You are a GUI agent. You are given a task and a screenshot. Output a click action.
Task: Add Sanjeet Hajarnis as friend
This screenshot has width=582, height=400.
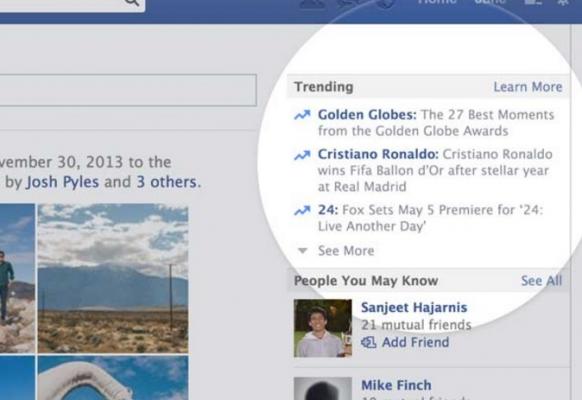(415, 342)
